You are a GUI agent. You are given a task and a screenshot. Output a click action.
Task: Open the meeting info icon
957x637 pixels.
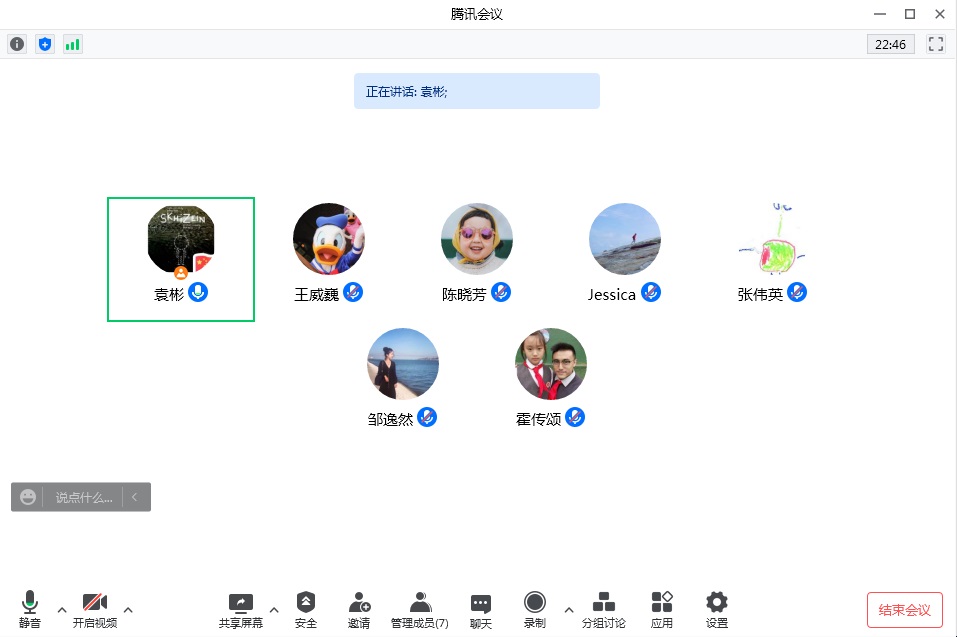[x=17, y=44]
